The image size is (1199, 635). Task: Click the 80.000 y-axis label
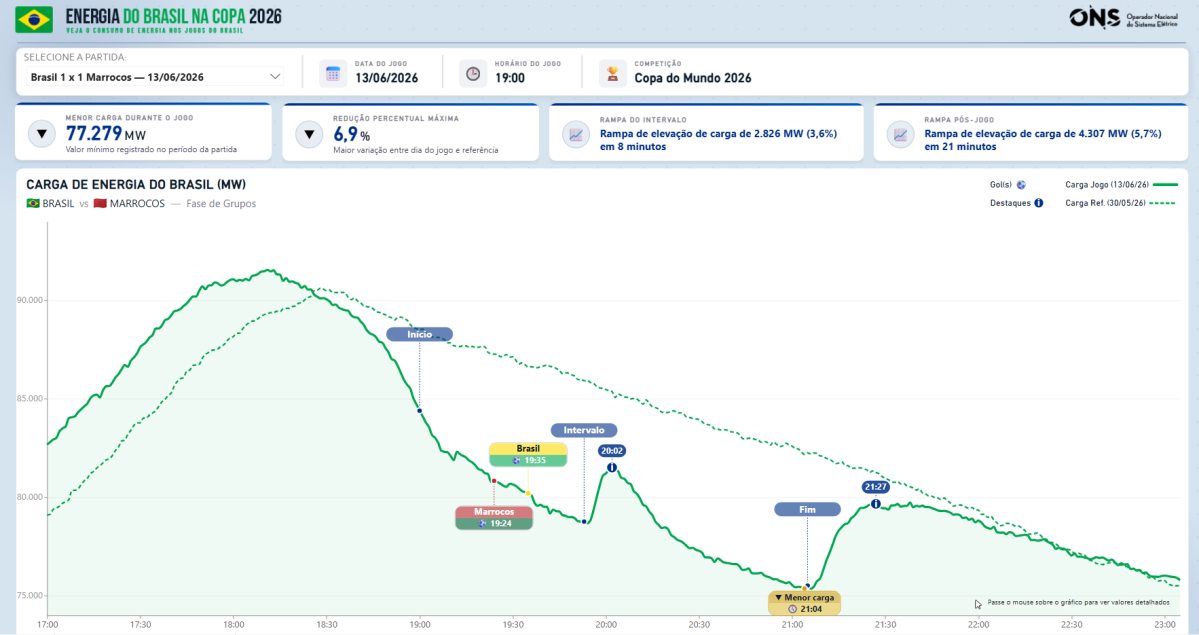click(30, 497)
